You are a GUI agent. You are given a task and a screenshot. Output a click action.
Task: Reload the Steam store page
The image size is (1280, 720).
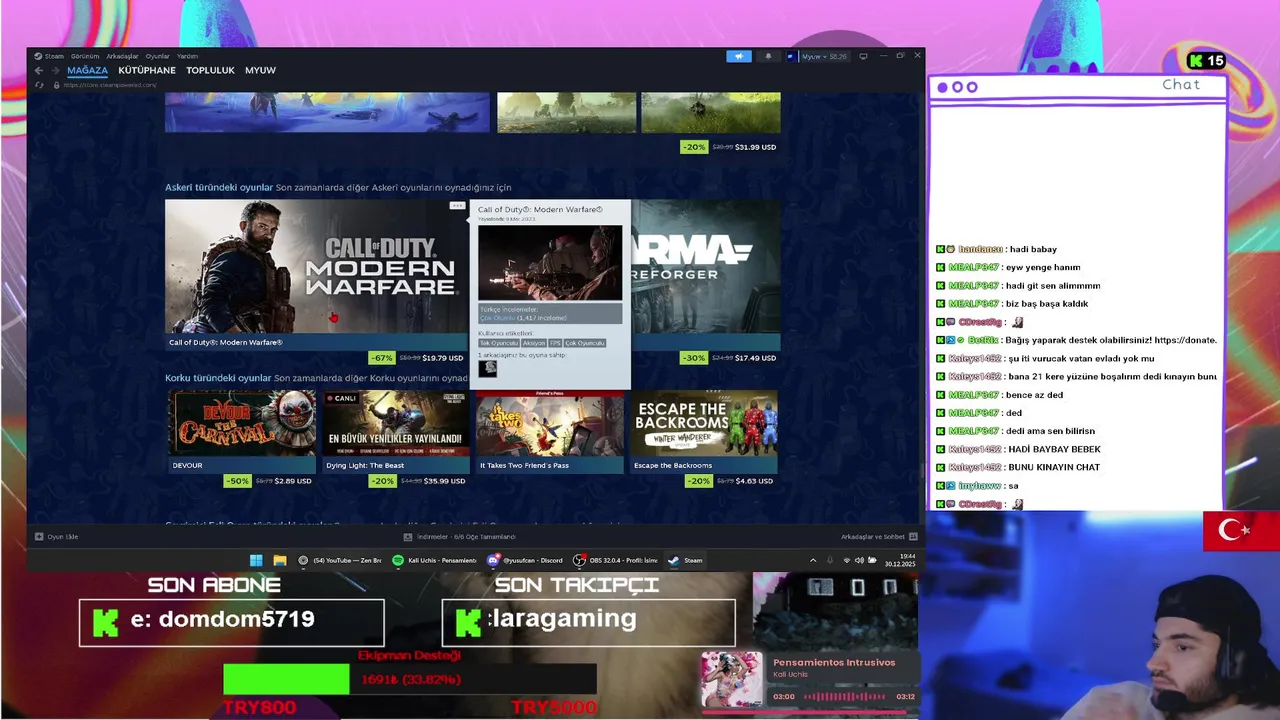click(39, 85)
